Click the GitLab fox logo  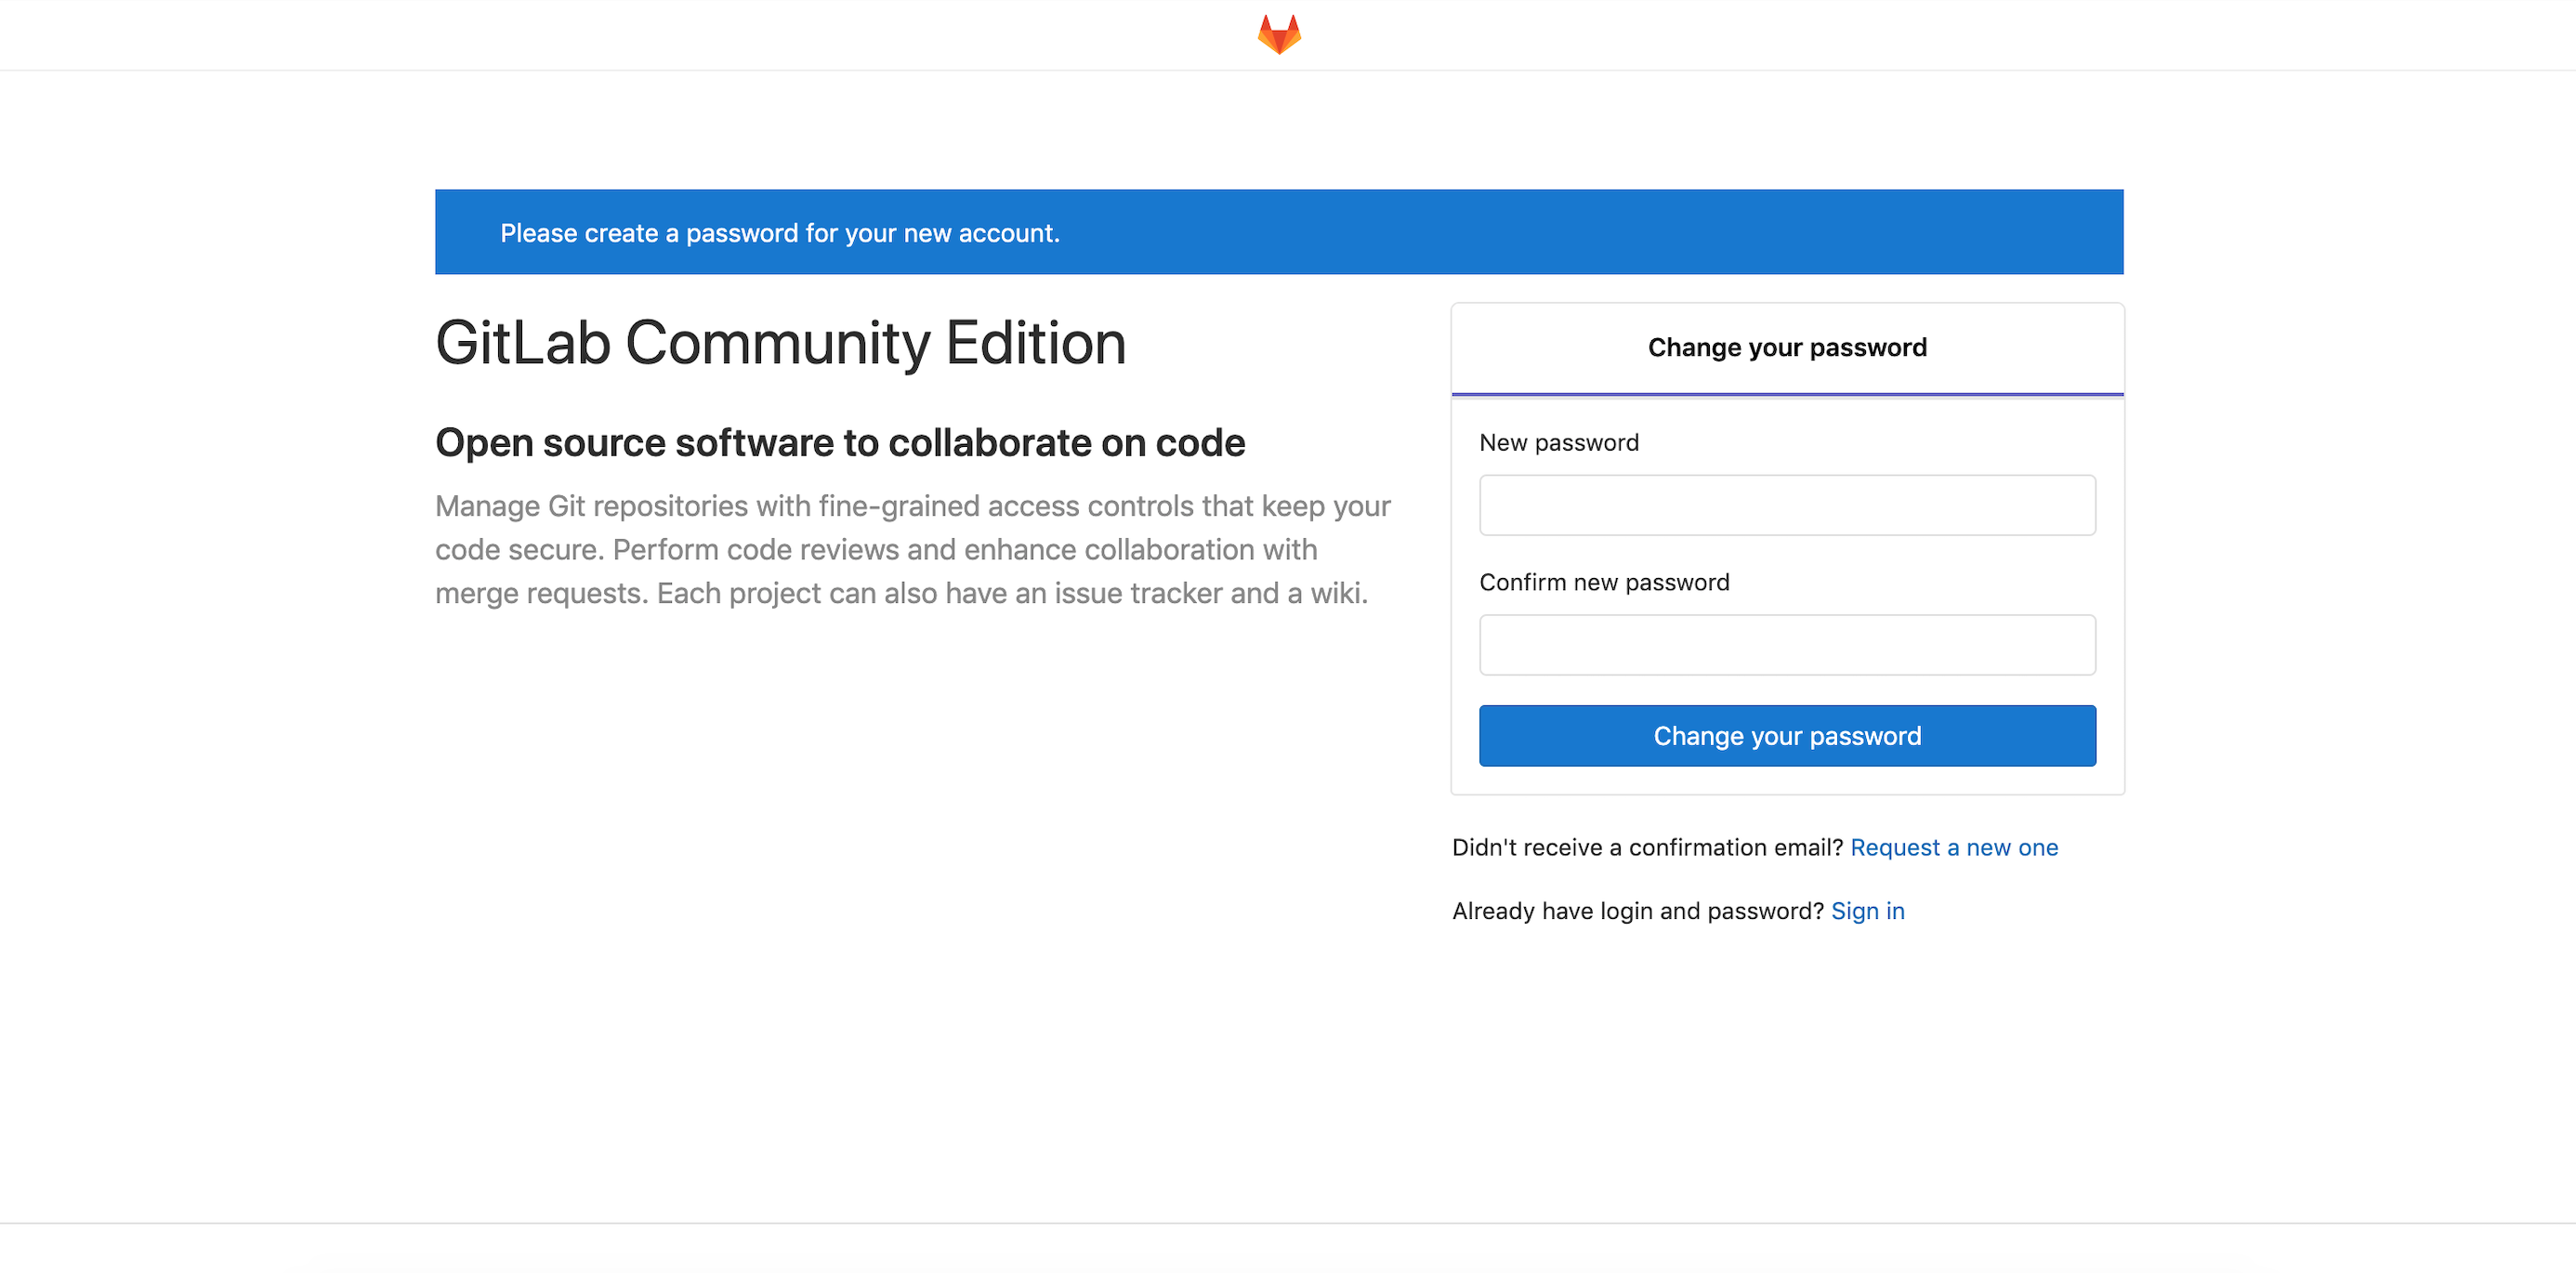click(1279, 34)
